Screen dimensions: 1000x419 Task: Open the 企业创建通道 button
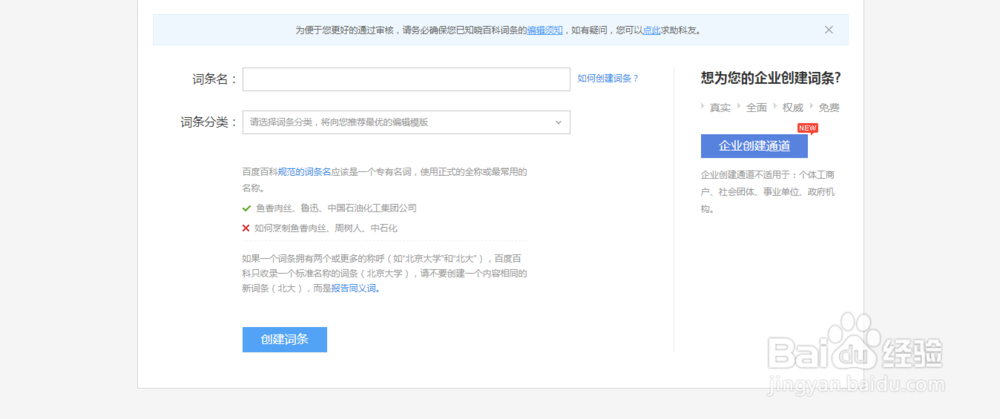coord(754,146)
